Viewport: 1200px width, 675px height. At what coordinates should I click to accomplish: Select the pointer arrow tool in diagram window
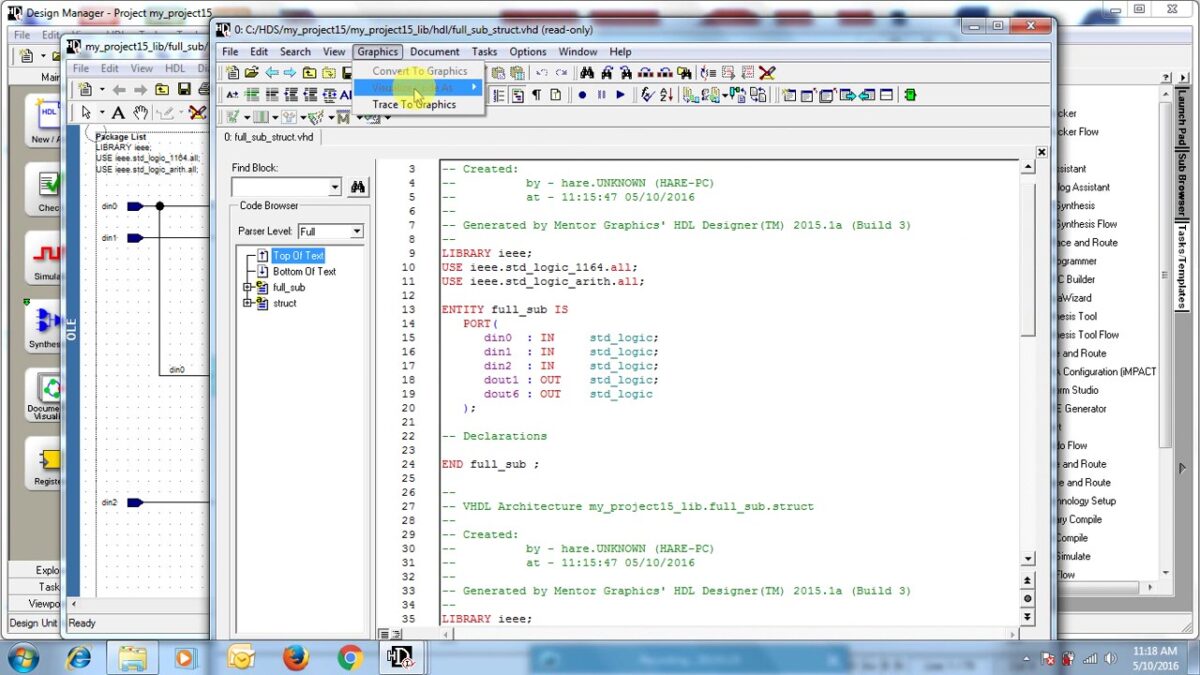[86, 113]
